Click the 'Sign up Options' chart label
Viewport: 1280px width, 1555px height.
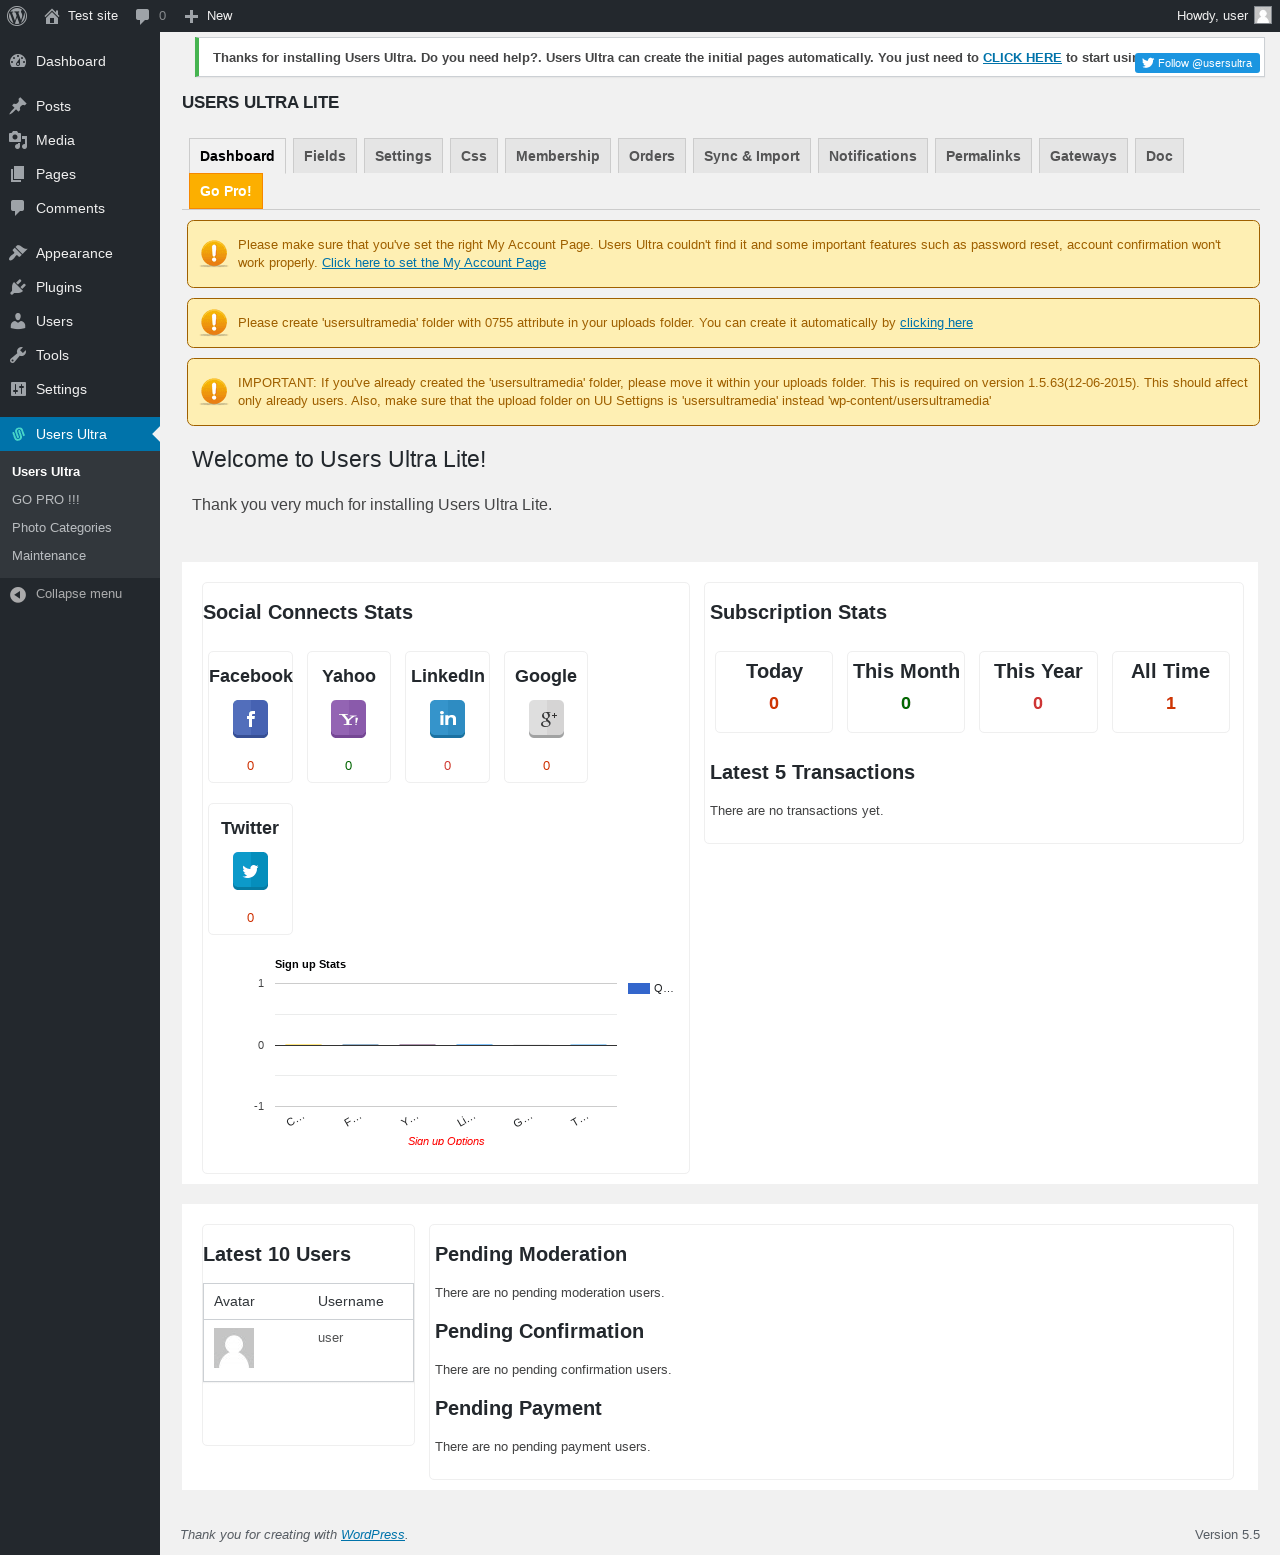(x=446, y=1141)
